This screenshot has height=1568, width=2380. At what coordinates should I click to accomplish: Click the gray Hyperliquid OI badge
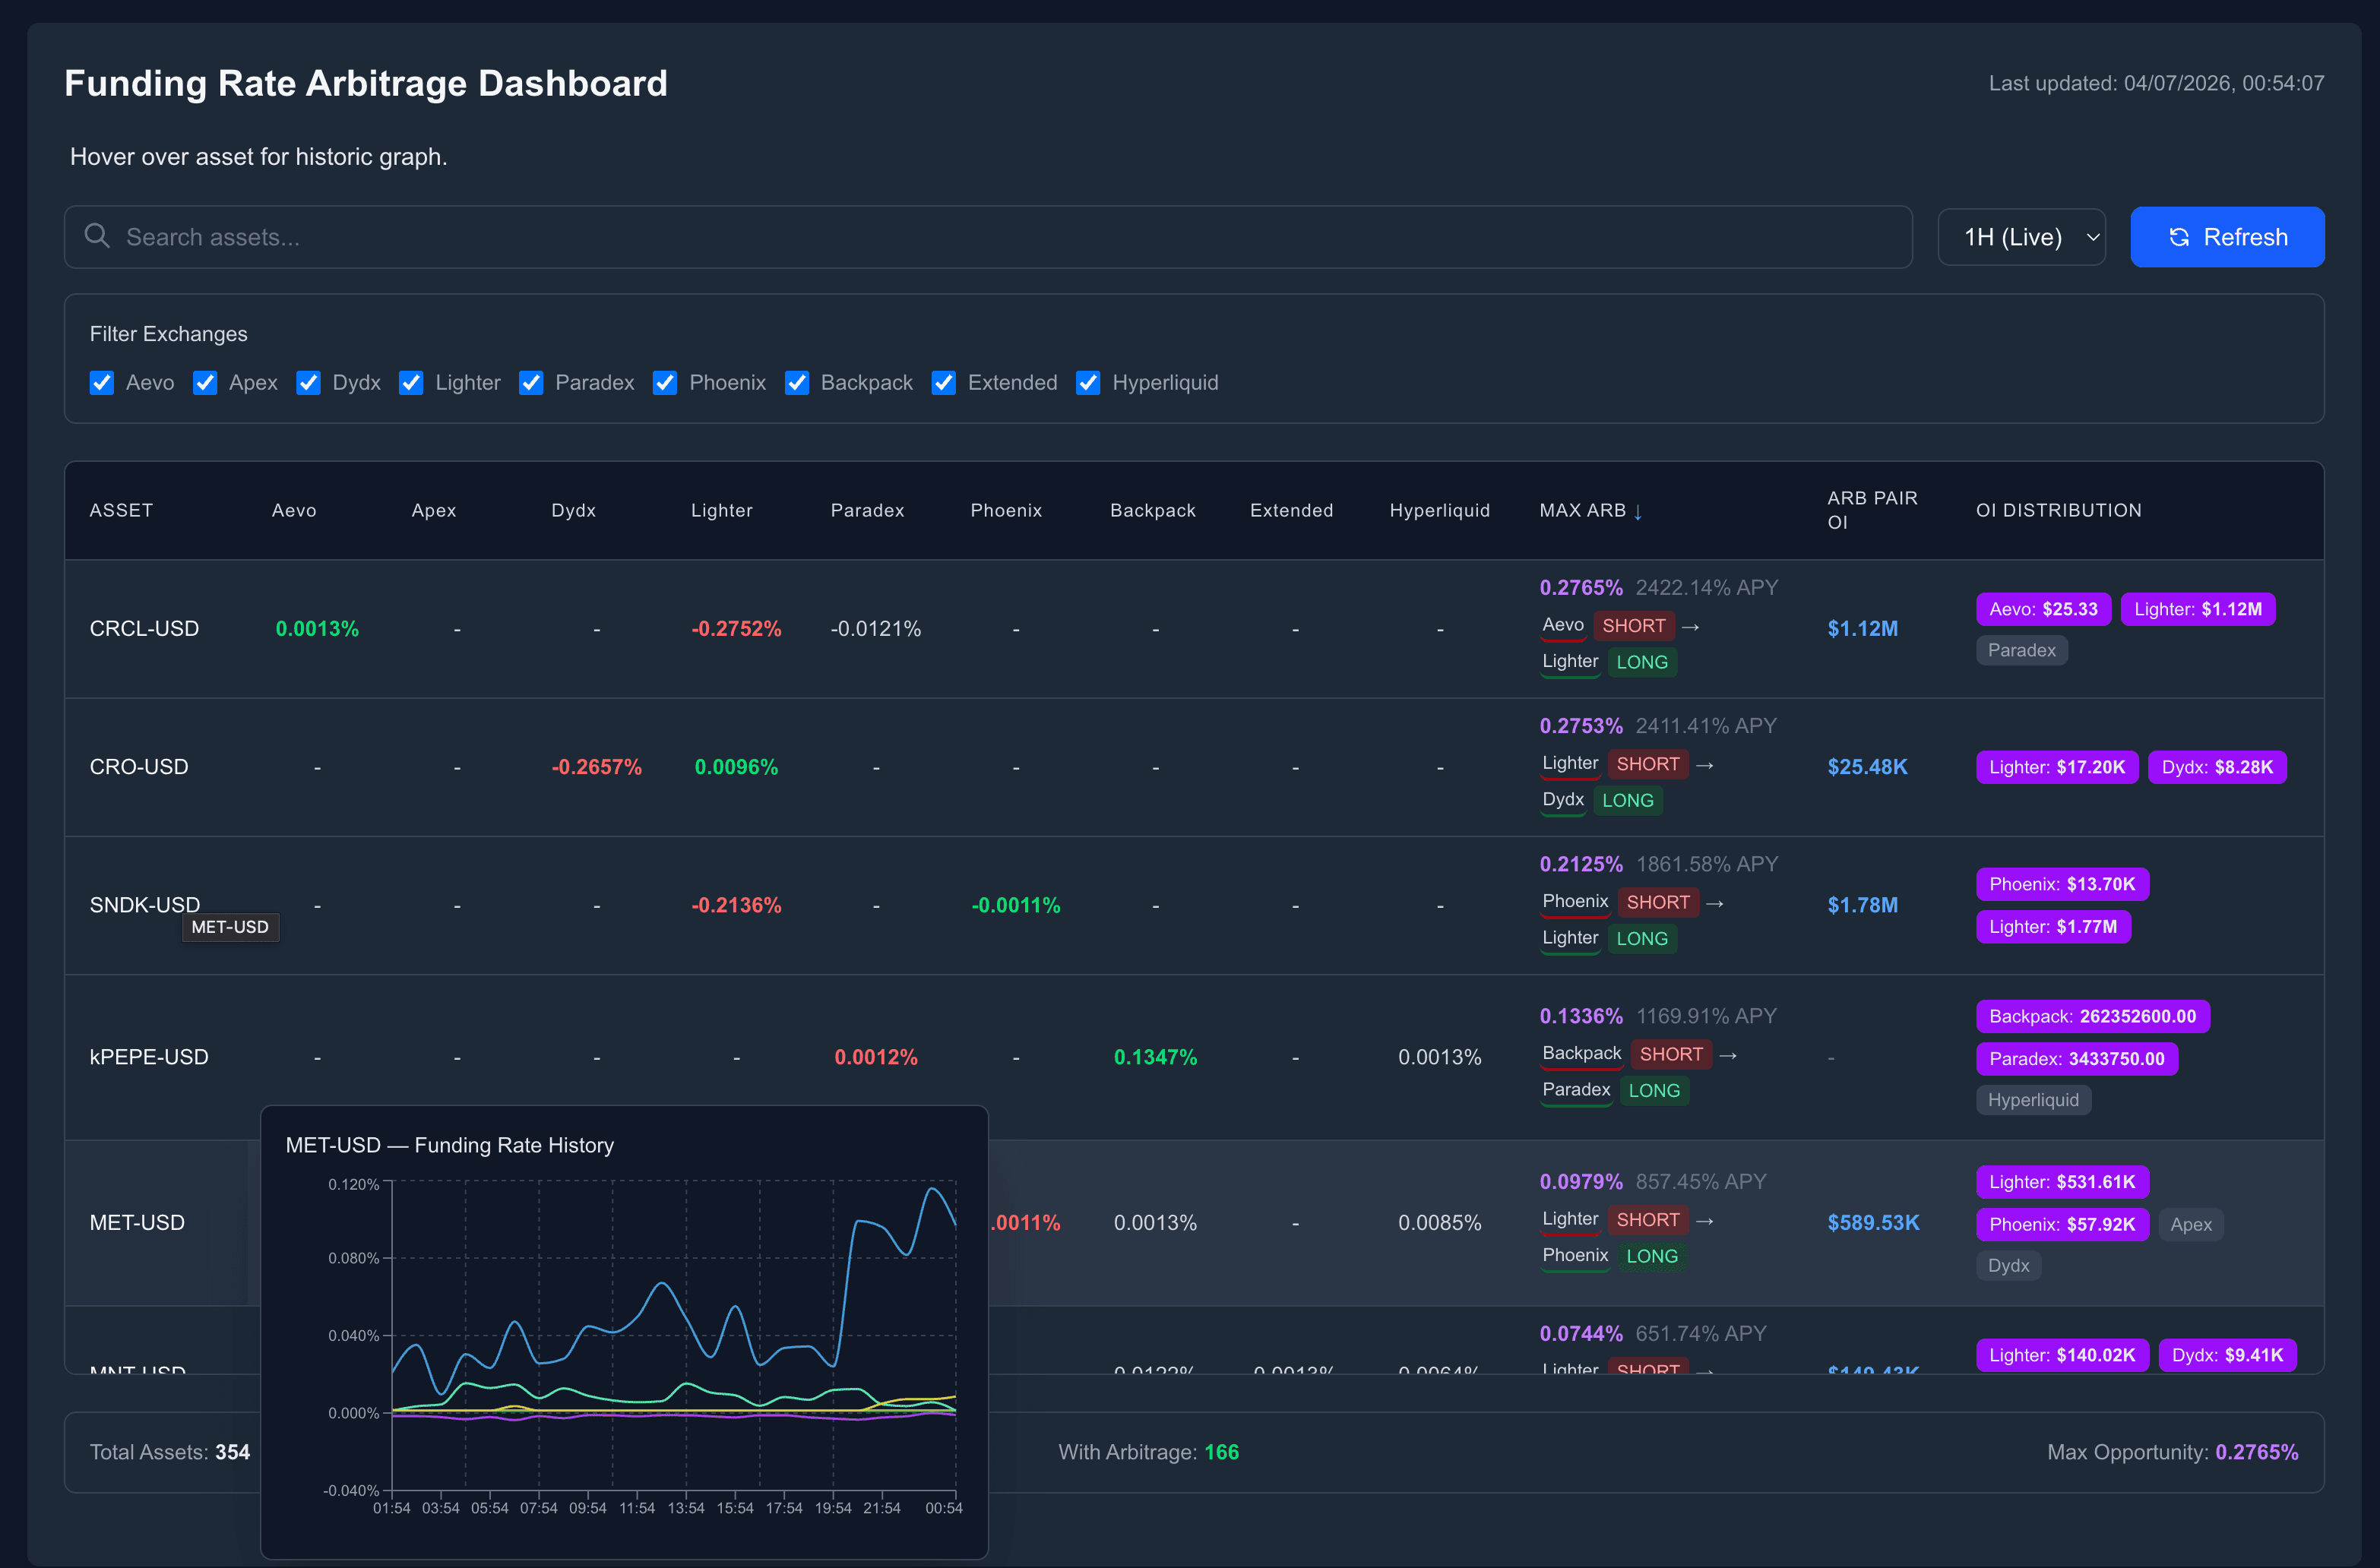coord(2033,1100)
